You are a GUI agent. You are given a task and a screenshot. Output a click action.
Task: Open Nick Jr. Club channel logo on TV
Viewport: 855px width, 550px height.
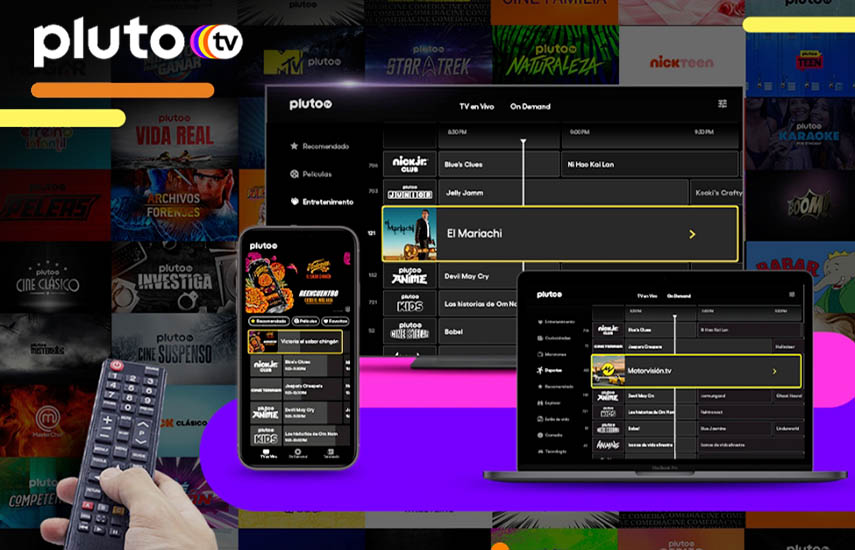pyautogui.click(x=410, y=164)
